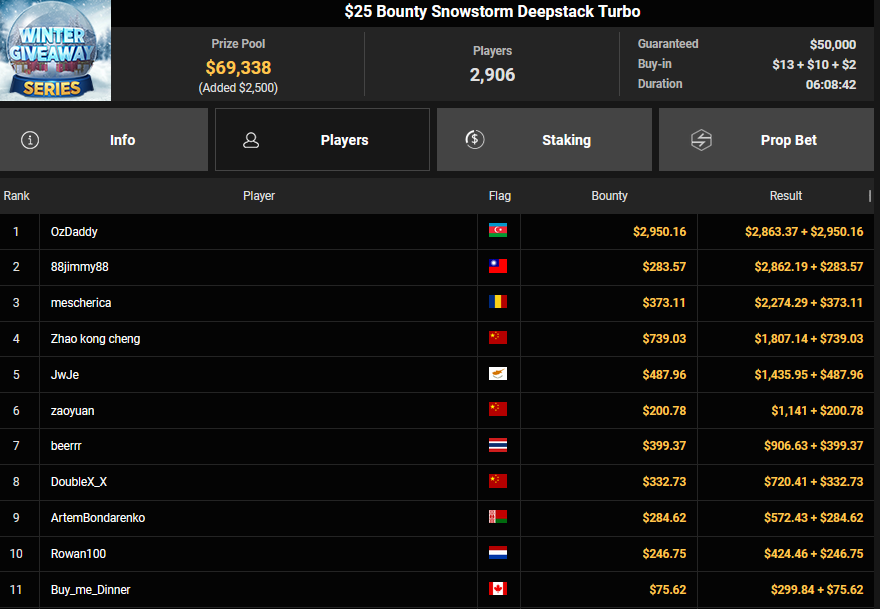Viewport: 880px width, 609px height.
Task: Click the Info tab's circled i icon
Action: pos(30,140)
